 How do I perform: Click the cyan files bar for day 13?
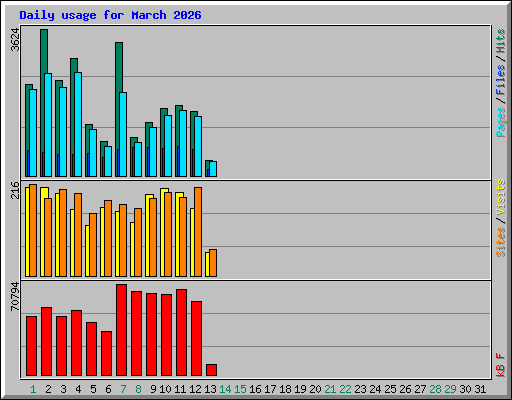213,169
